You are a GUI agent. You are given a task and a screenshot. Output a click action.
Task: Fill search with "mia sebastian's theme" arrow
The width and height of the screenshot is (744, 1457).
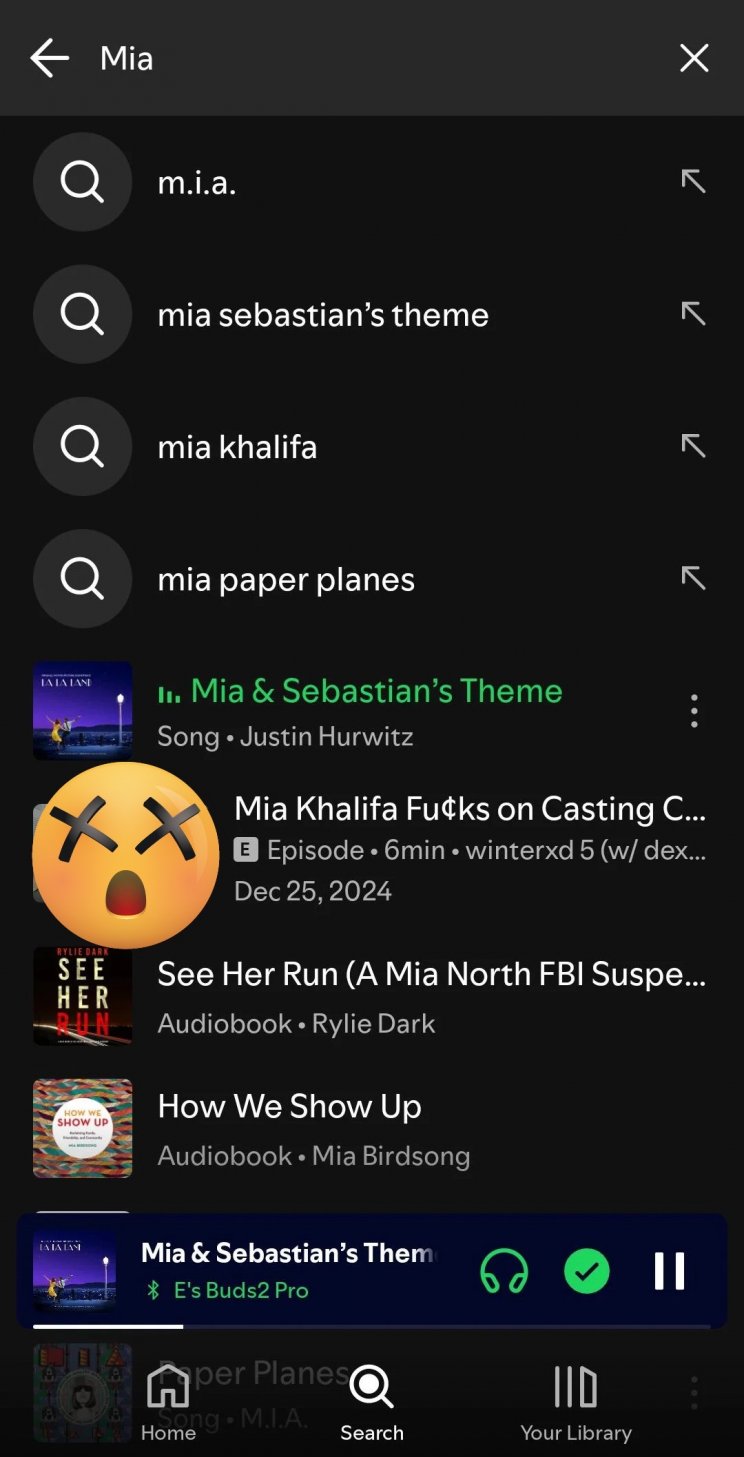pos(693,314)
